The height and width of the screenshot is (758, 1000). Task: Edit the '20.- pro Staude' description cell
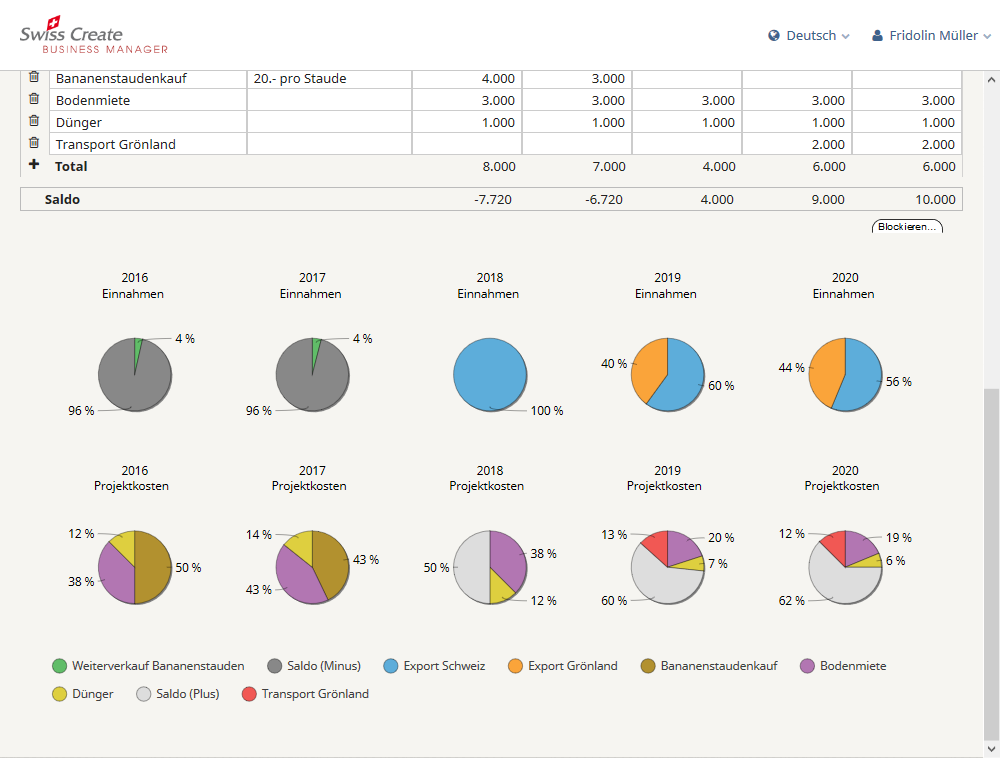click(x=329, y=79)
